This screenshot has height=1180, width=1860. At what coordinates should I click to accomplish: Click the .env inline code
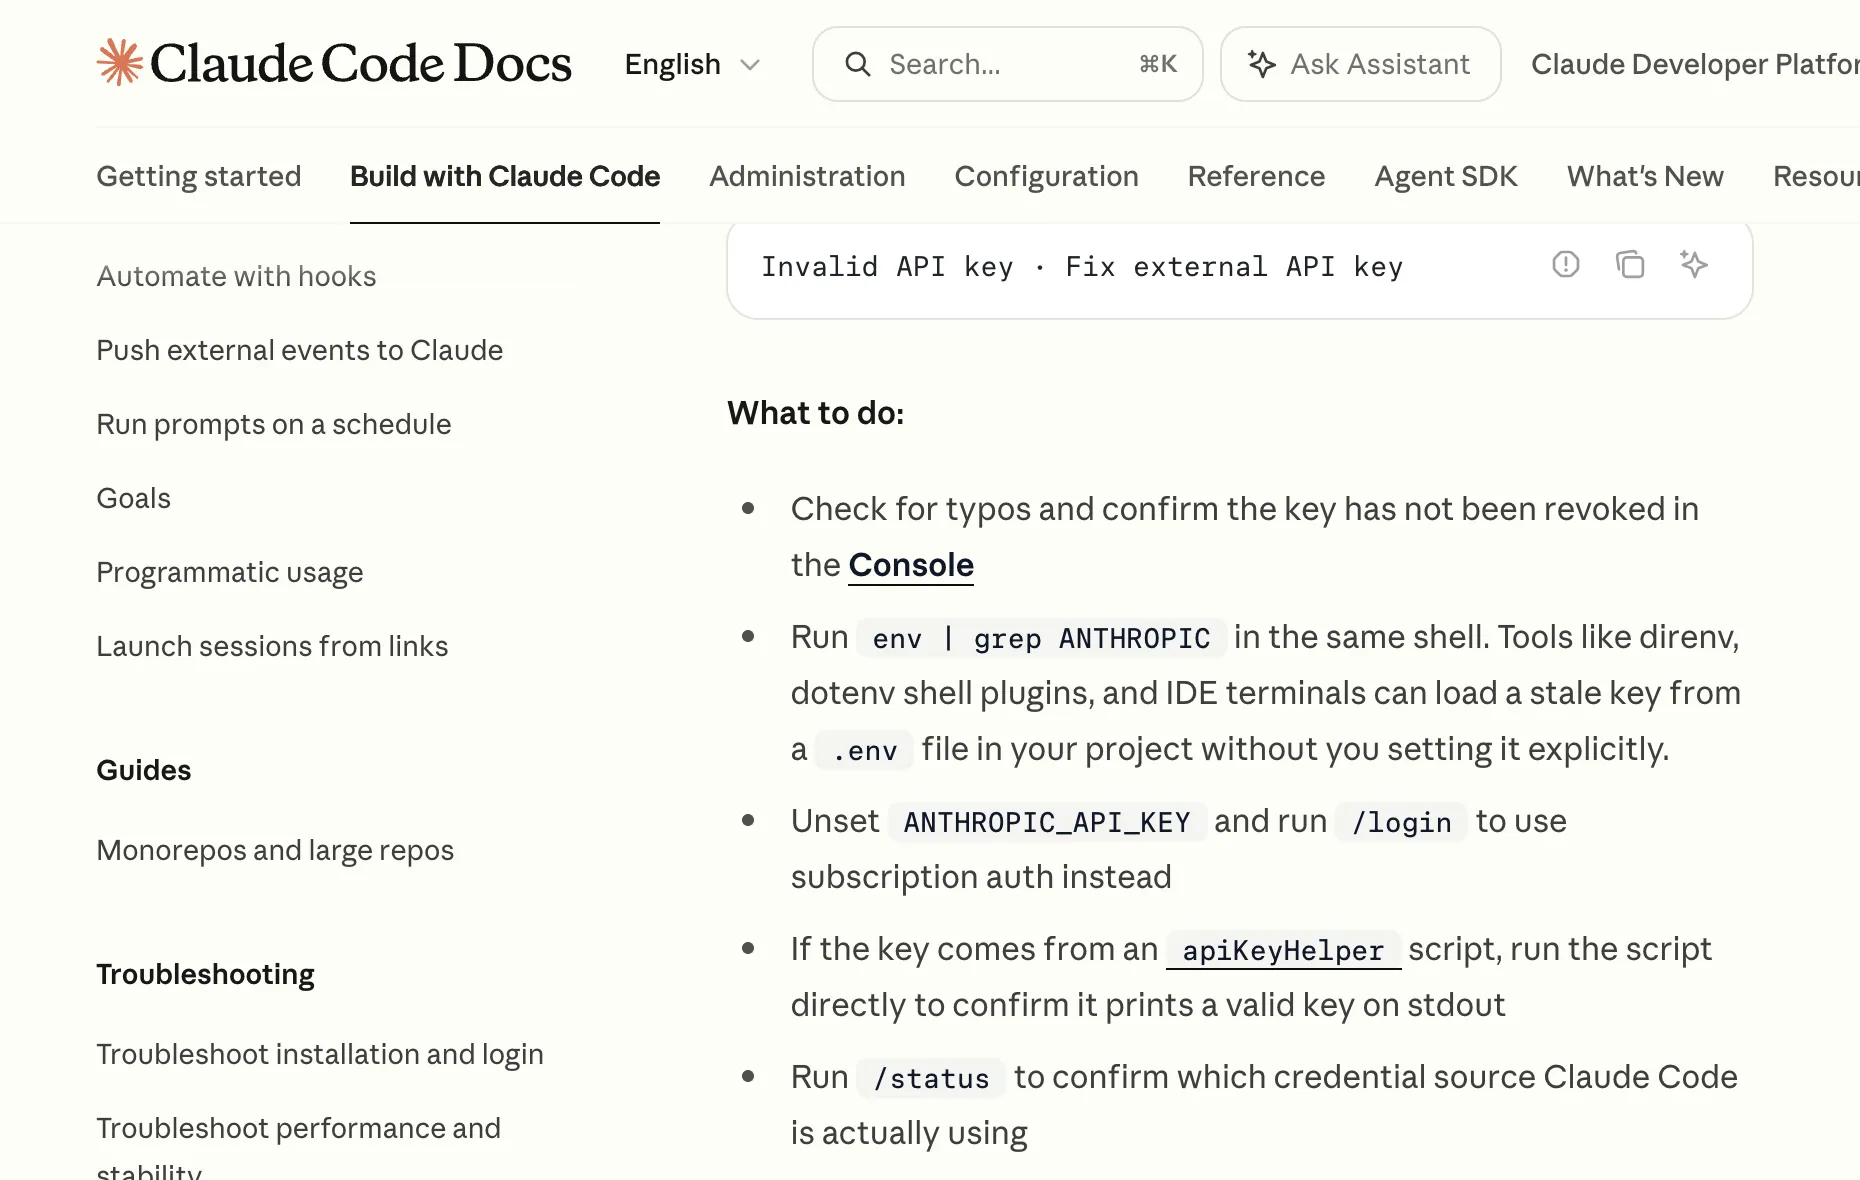[865, 750]
